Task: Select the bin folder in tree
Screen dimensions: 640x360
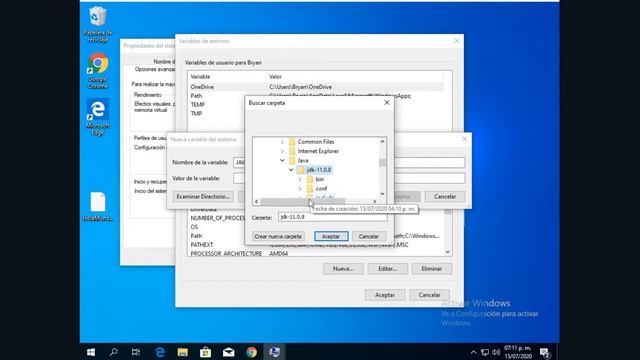Action: [x=320, y=179]
